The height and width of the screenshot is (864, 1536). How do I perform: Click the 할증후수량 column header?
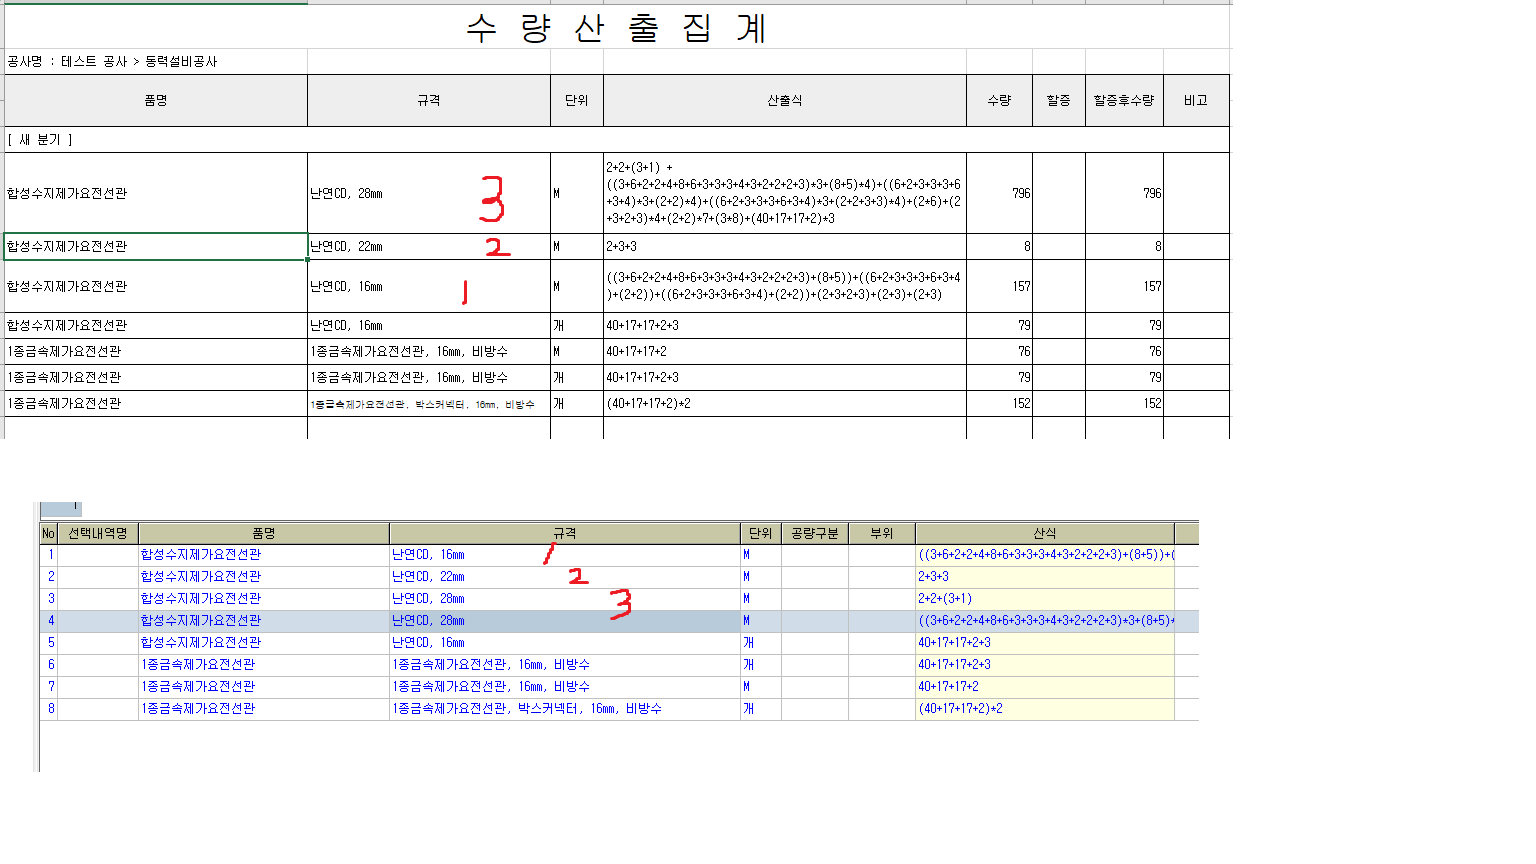[x=1124, y=100]
